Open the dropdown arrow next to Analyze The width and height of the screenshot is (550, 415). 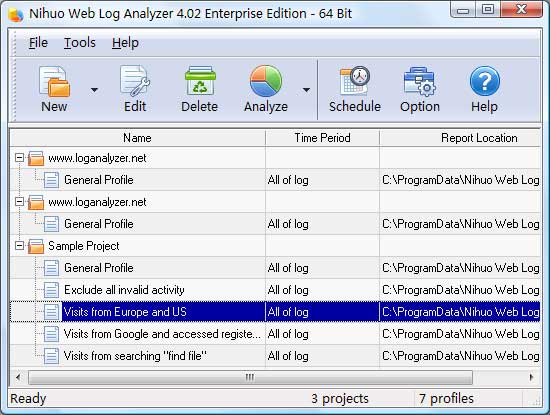[x=306, y=90]
